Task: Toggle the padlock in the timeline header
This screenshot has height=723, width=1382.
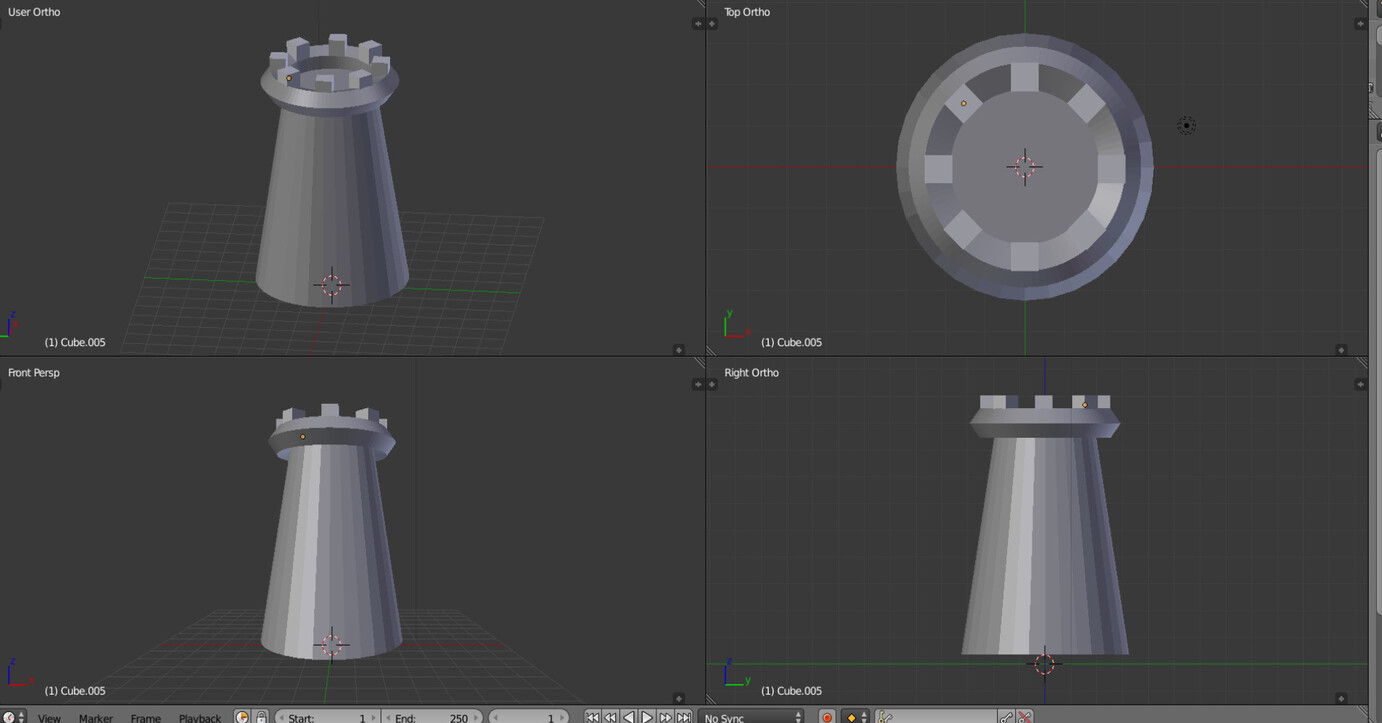Action: (260, 716)
